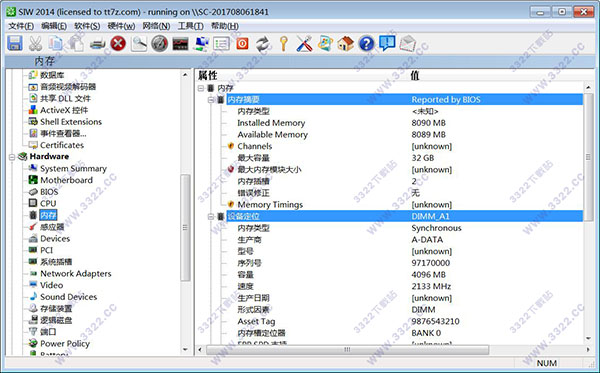Image resolution: width=600 pixels, height=373 pixels.
Task: Click the property list scroll-down arrow
Action: coord(588,339)
